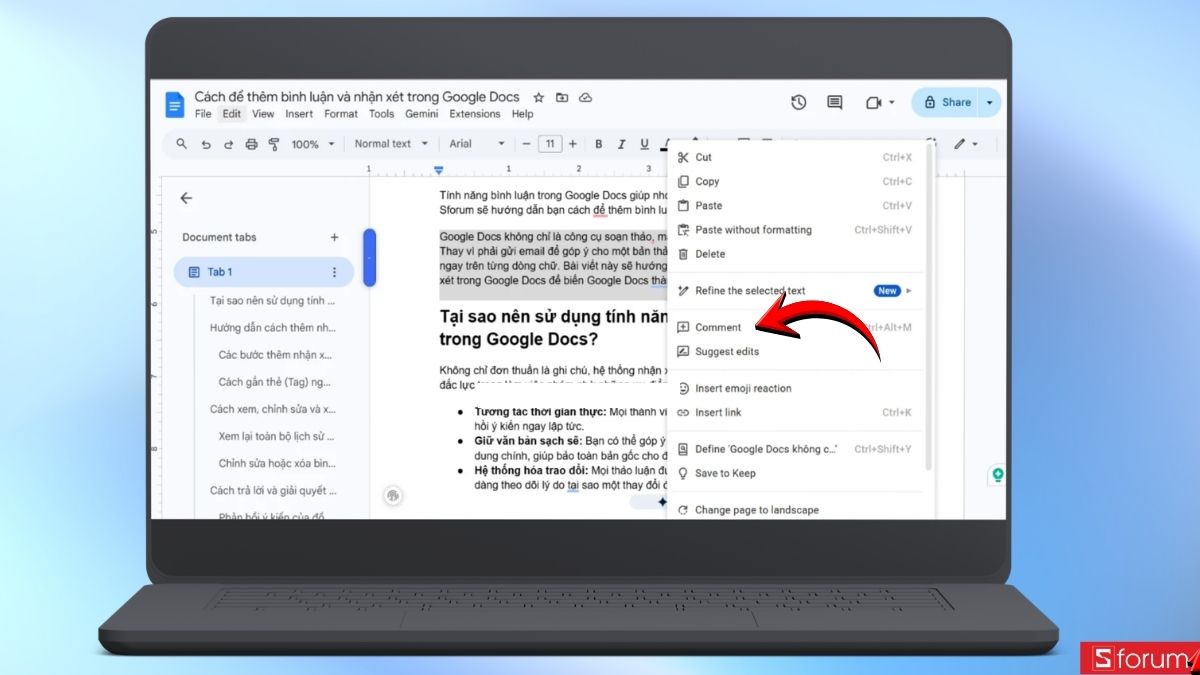This screenshot has width=1200, height=675.
Task: Open Tab 1 more options menu
Action: tap(334, 272)
